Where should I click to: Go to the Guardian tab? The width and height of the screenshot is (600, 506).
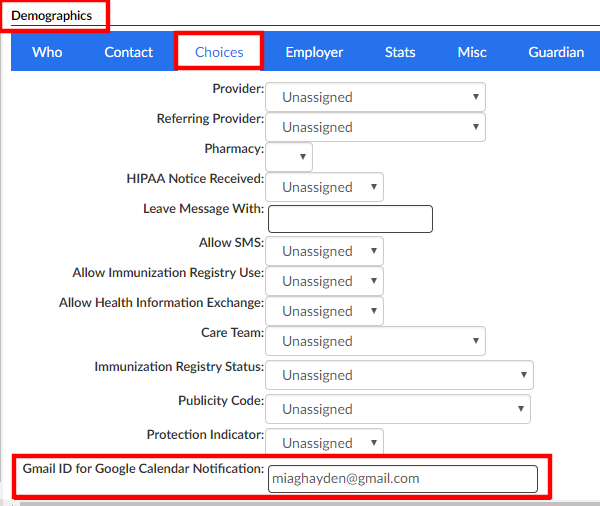coord(556,52)
